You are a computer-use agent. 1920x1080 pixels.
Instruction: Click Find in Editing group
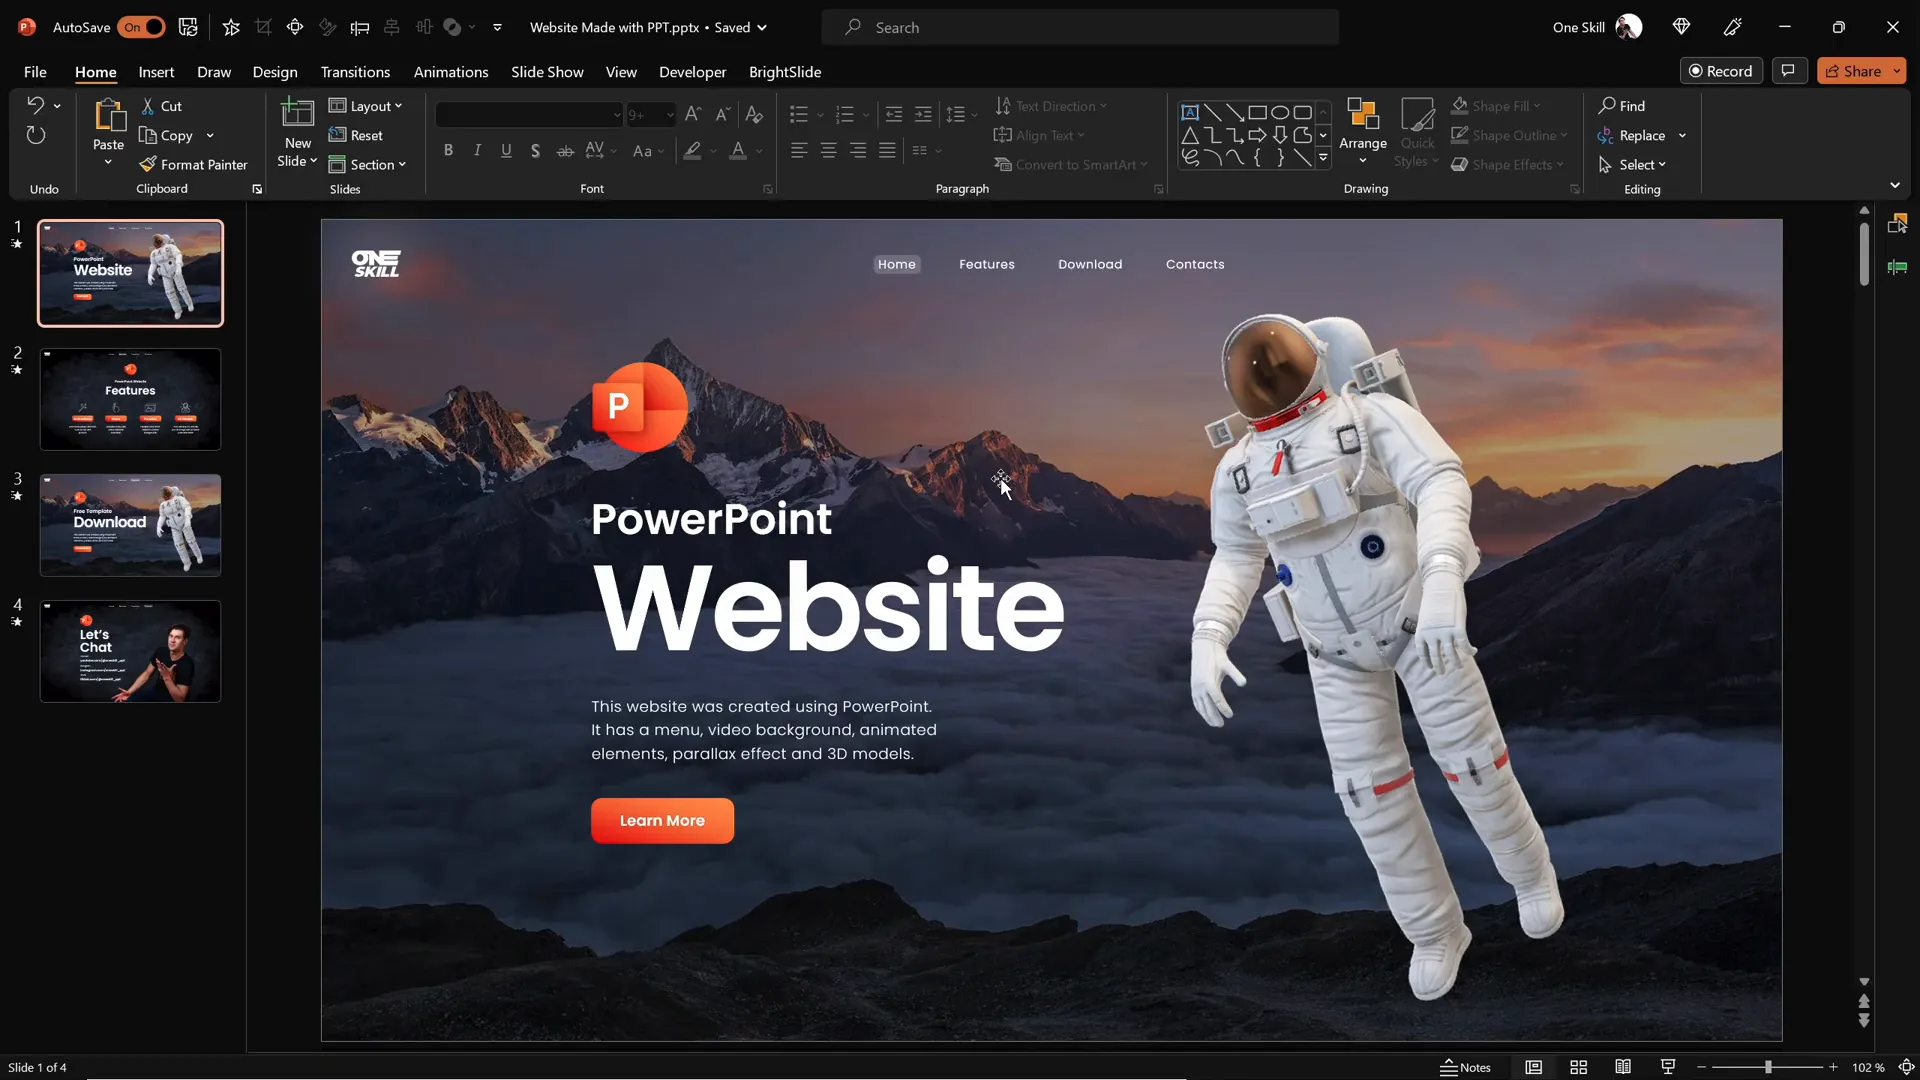pos(1621,106)
